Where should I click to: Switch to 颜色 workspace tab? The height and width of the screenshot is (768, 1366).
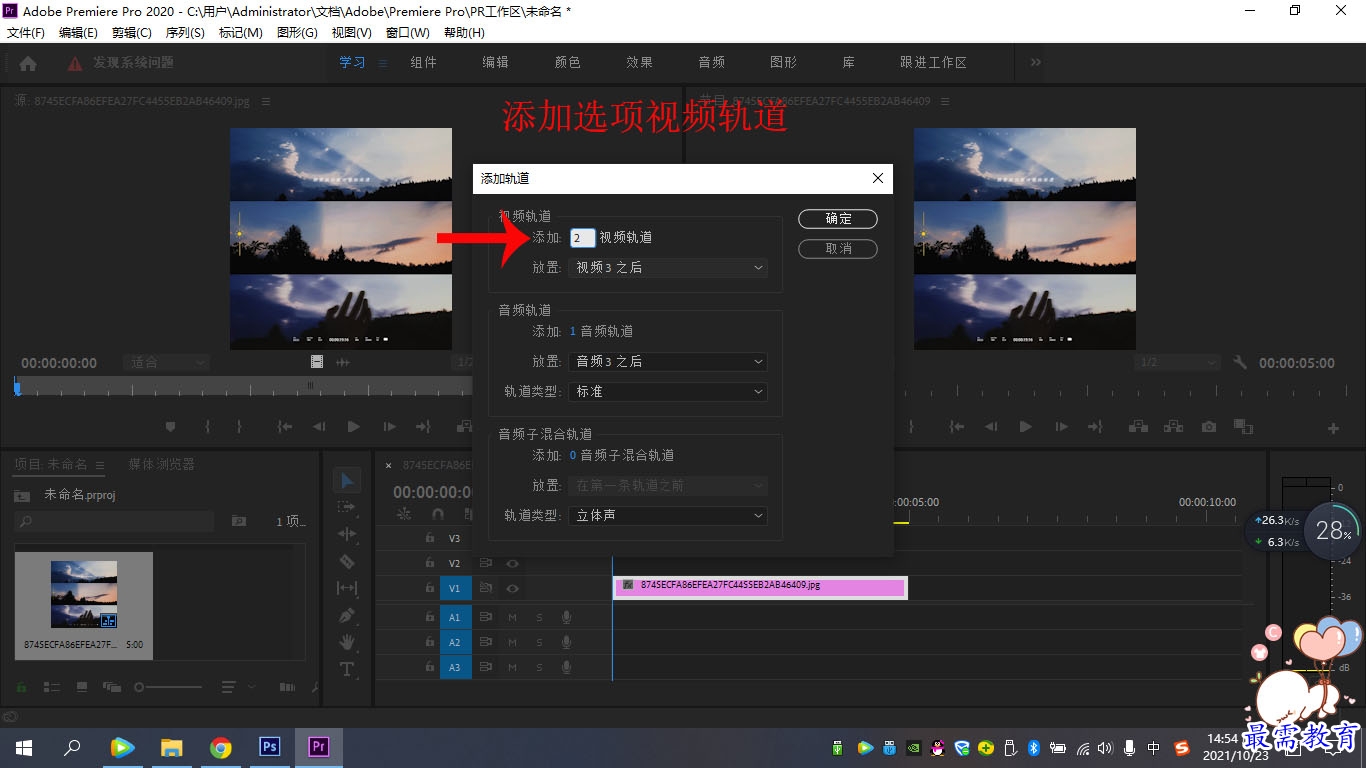pos(568,62)
